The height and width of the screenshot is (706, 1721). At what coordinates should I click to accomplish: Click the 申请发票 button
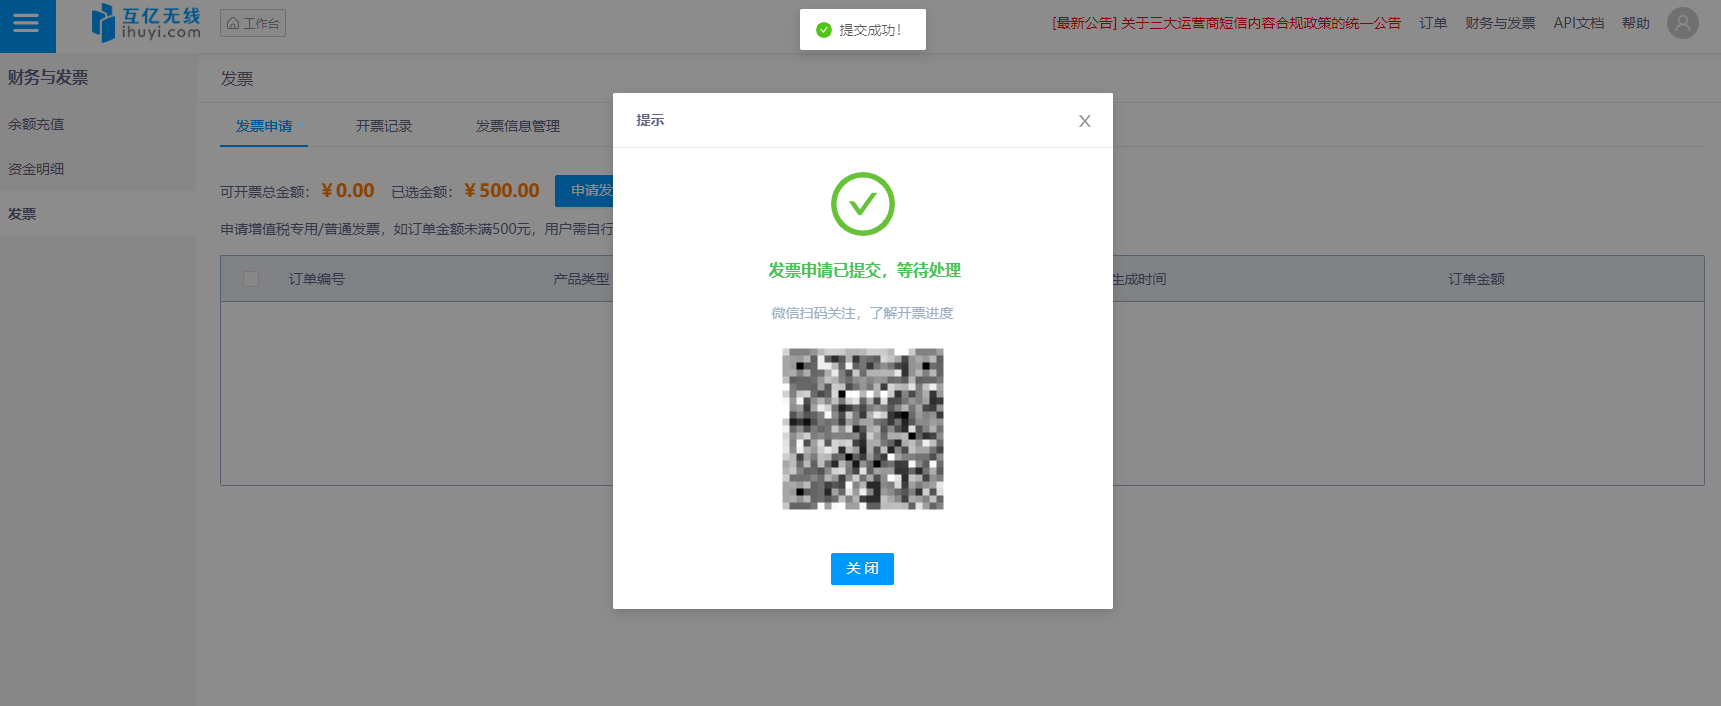[x=586, y=190]
